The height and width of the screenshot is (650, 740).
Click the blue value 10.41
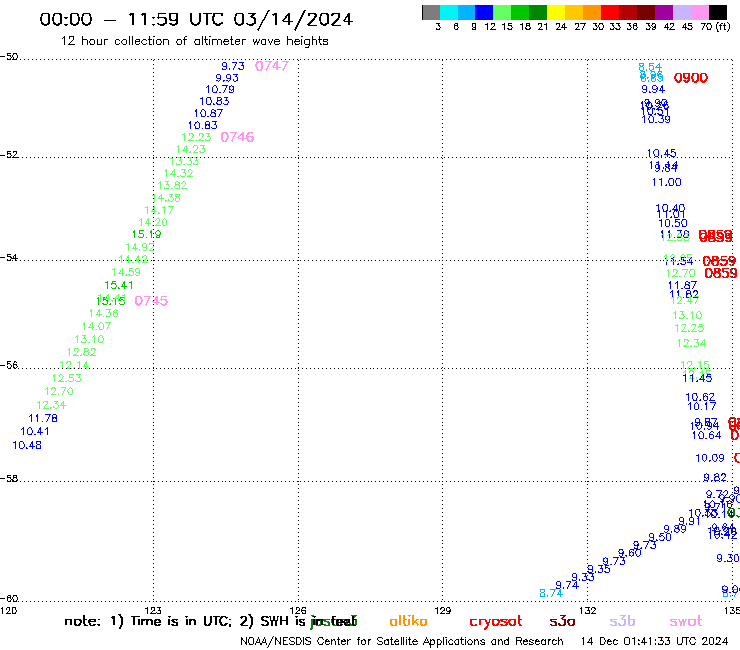pos(35,431)
